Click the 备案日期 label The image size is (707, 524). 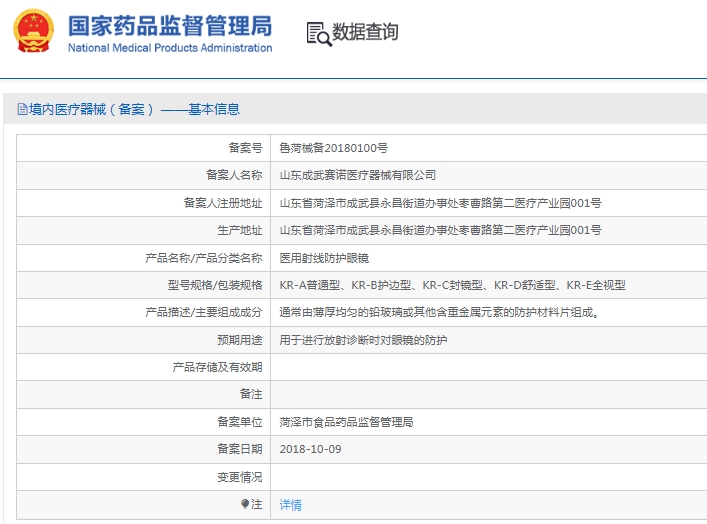240,449
